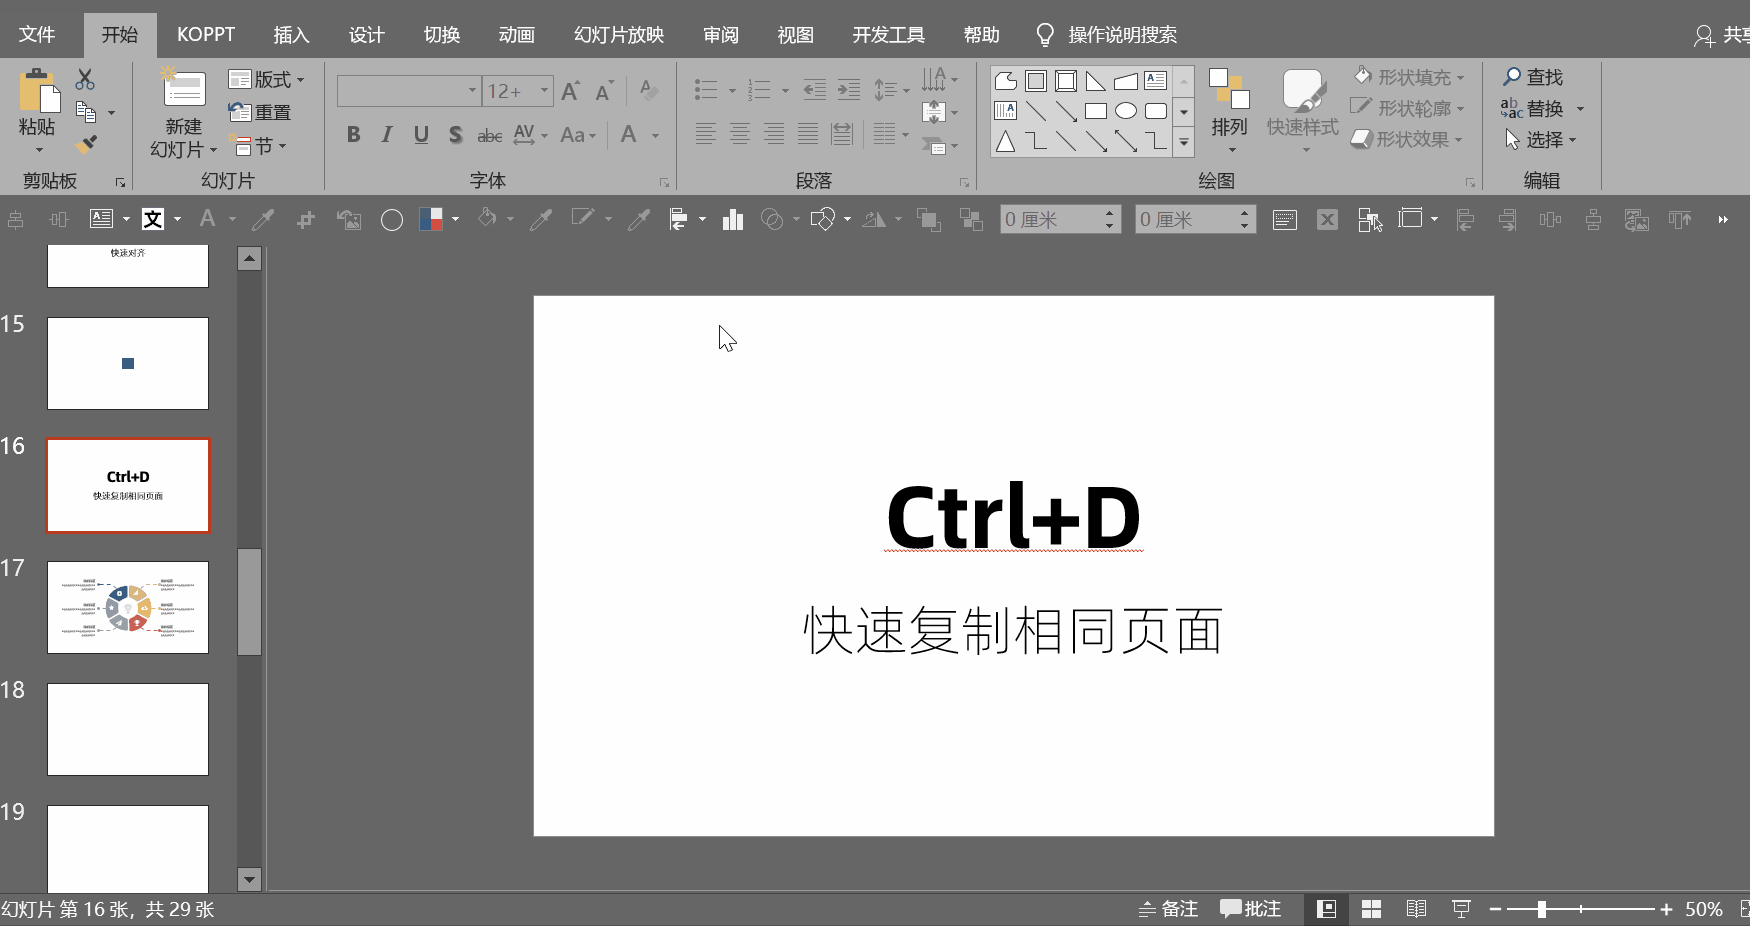Image resolution: width=1750 pixels, height=926 pixels.
Task: Toggle the Notes (备注) pane
Action: tap(1168, 909)
